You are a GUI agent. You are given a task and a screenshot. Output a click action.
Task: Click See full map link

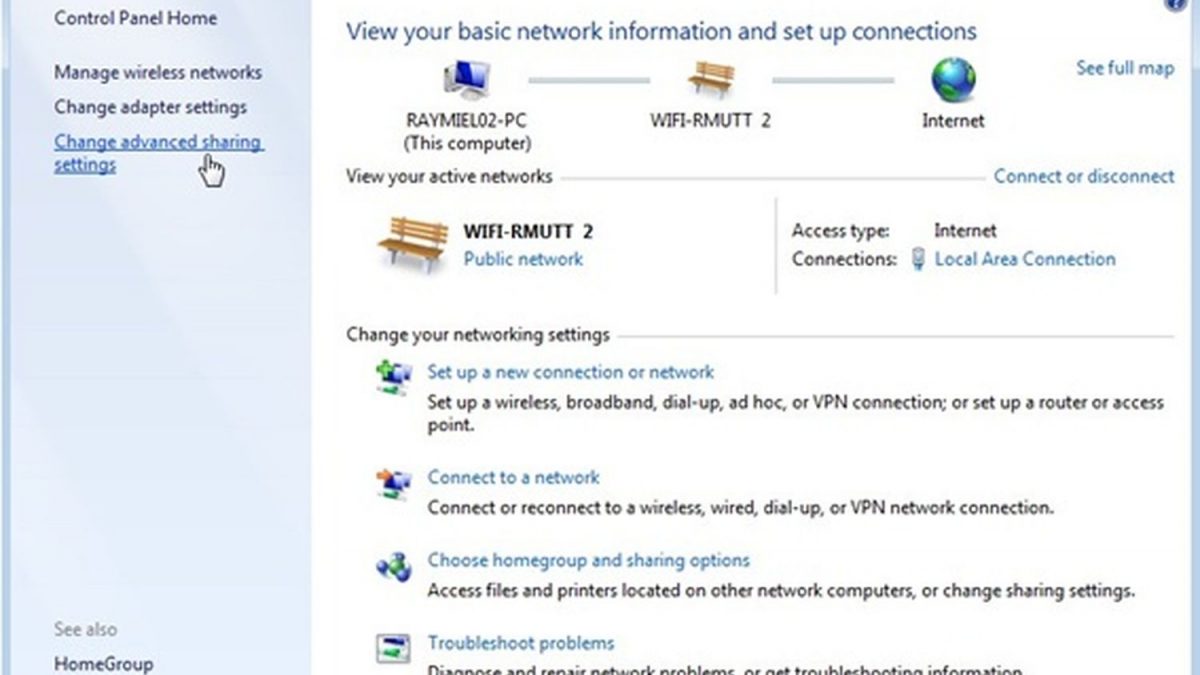pyautogui.click(x=1125, y=68)
